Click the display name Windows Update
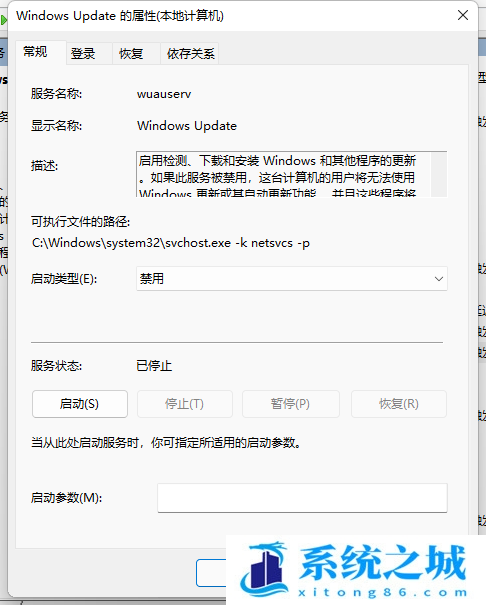486x605 pixels. 187,126
